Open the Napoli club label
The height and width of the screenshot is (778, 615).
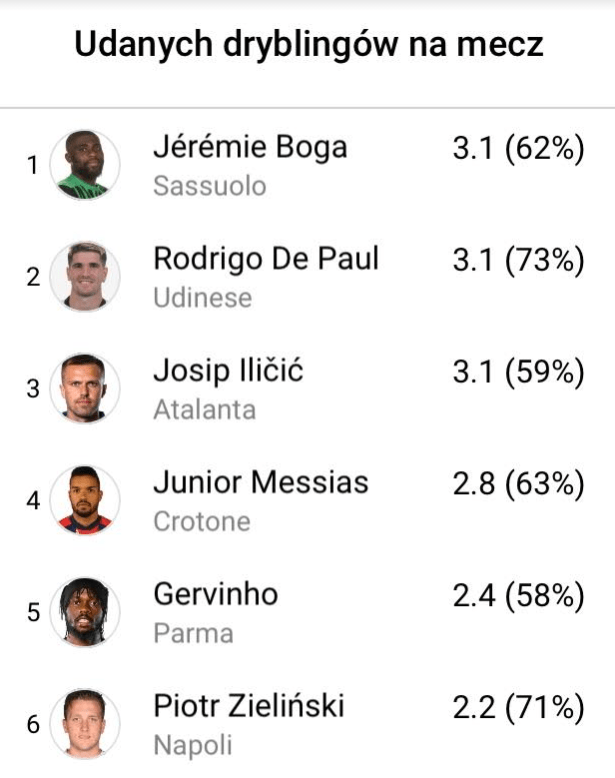[192, 746]
